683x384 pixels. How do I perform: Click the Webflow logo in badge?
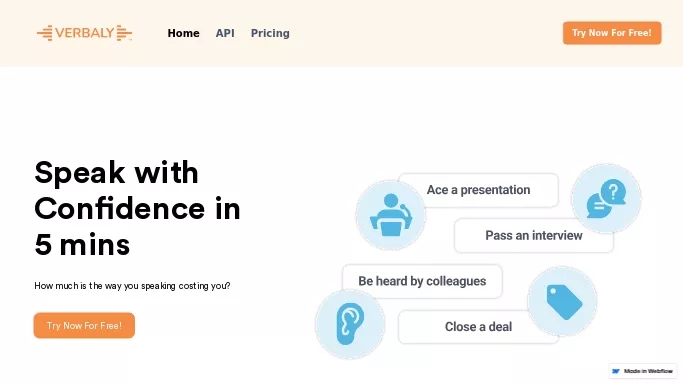point(615,371)
